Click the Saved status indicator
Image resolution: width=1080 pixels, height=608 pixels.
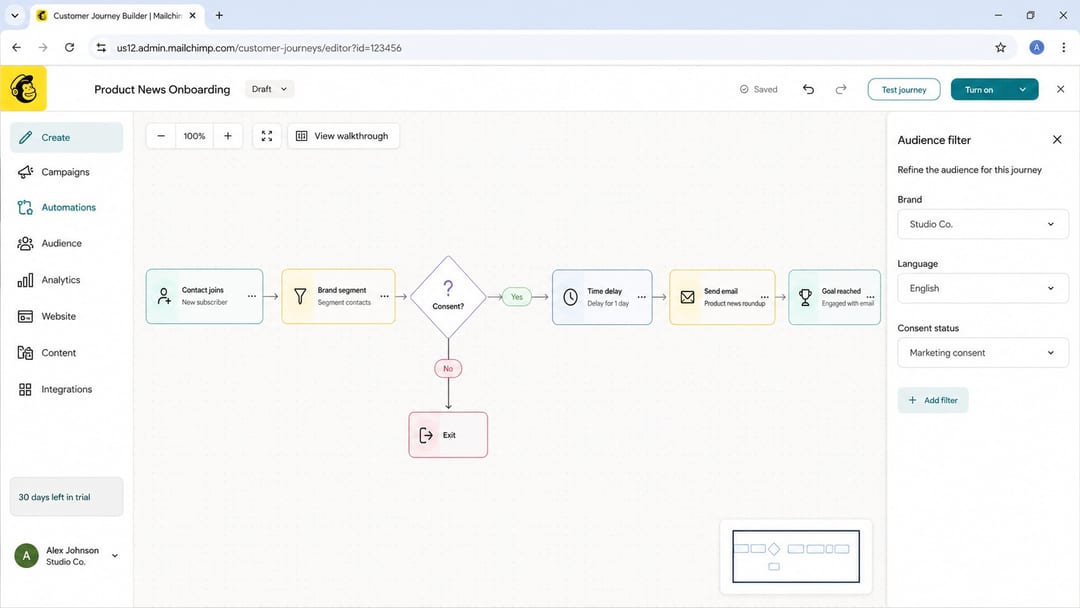(x=758, y=90)
